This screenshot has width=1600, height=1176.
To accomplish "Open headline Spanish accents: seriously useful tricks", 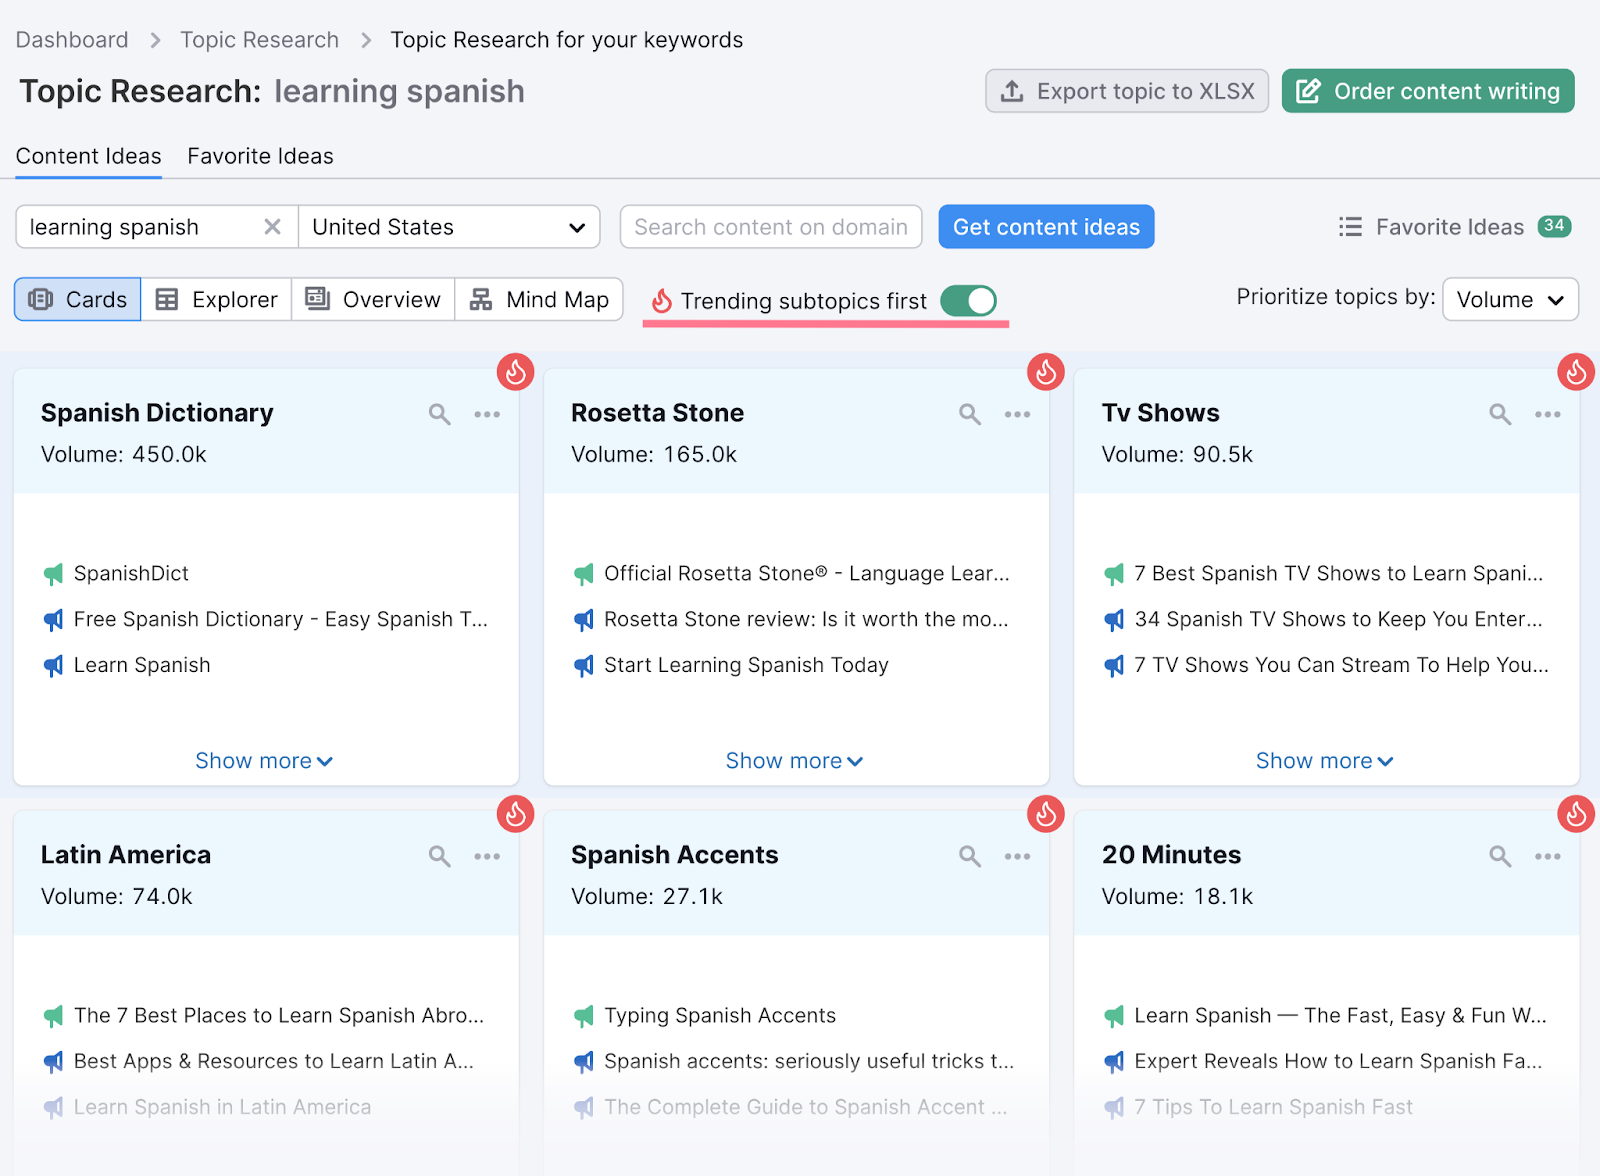I will [x=809, y=1062].
